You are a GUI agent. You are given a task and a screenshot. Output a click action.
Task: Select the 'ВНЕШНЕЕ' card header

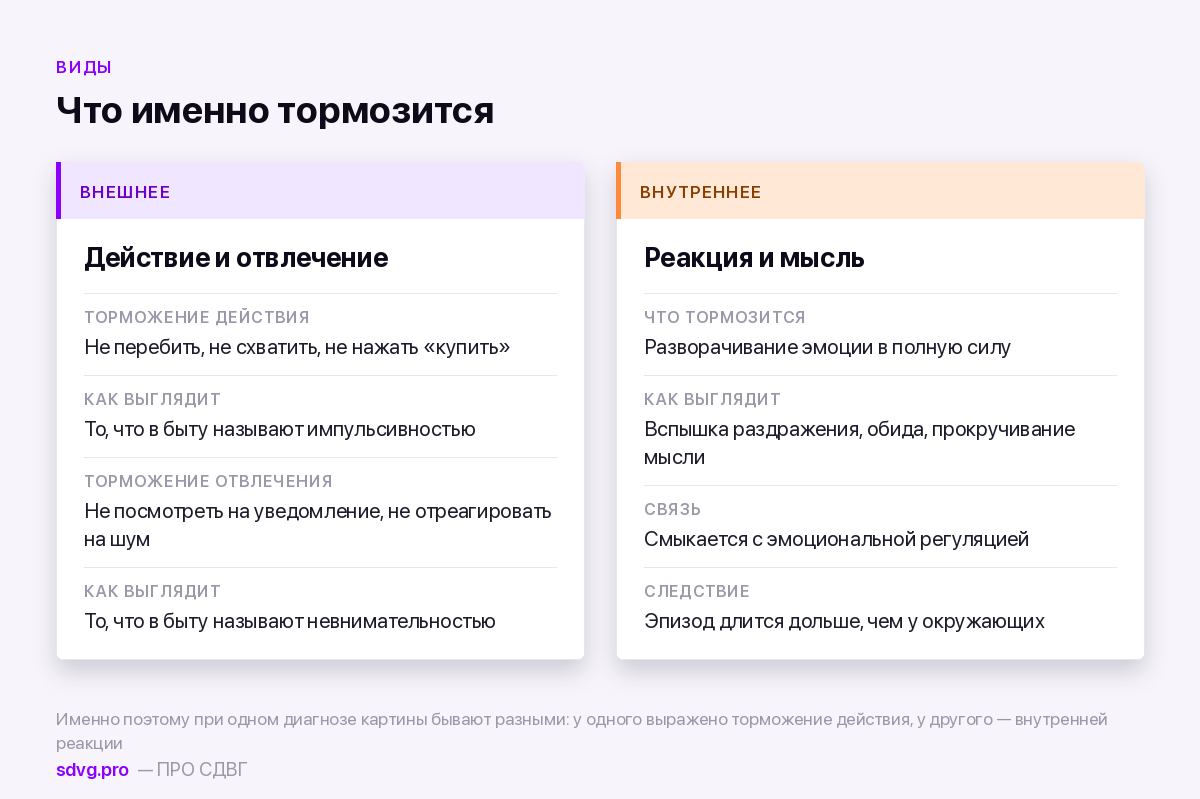pos(320,191)
